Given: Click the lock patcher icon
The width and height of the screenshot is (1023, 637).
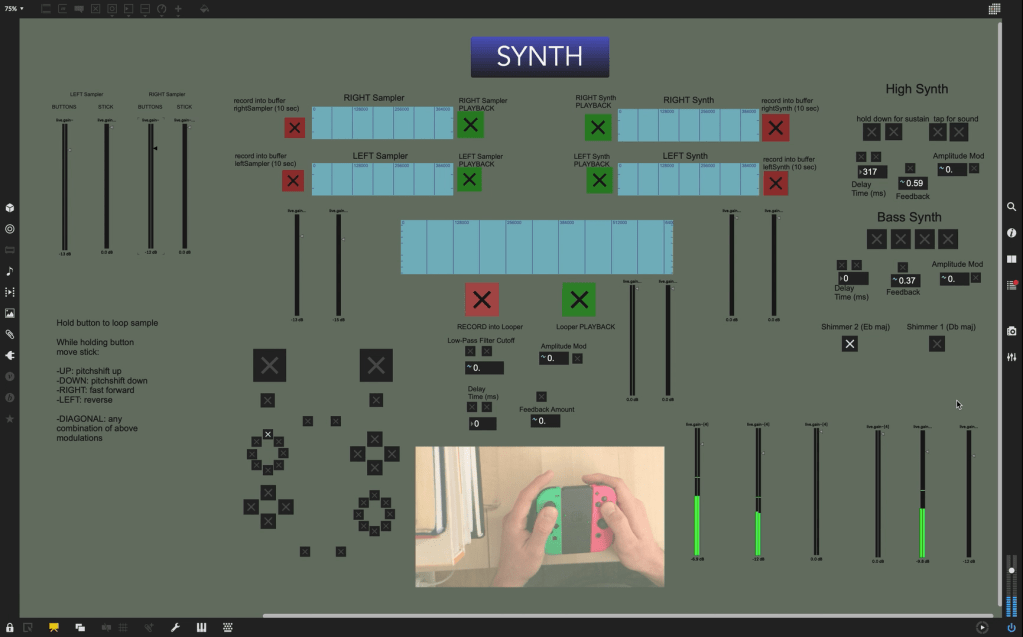Looking at the screenshot, I should coord(10,627).
